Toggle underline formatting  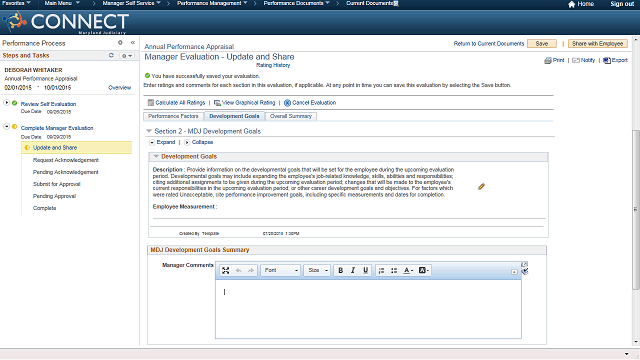click(365, 270)
